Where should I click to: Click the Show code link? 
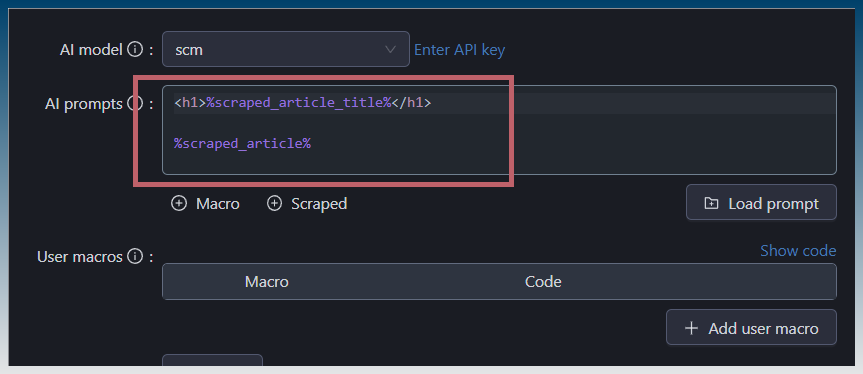pos(798,251)
